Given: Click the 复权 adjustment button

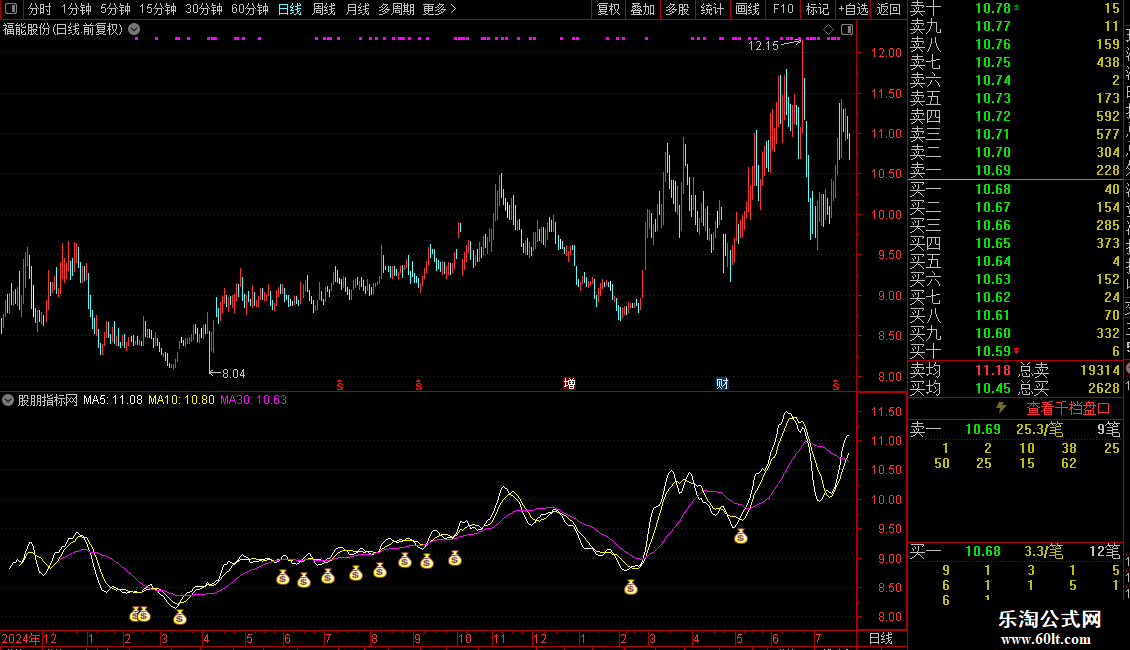Looking at the screenshot, I should click(608, 9).
